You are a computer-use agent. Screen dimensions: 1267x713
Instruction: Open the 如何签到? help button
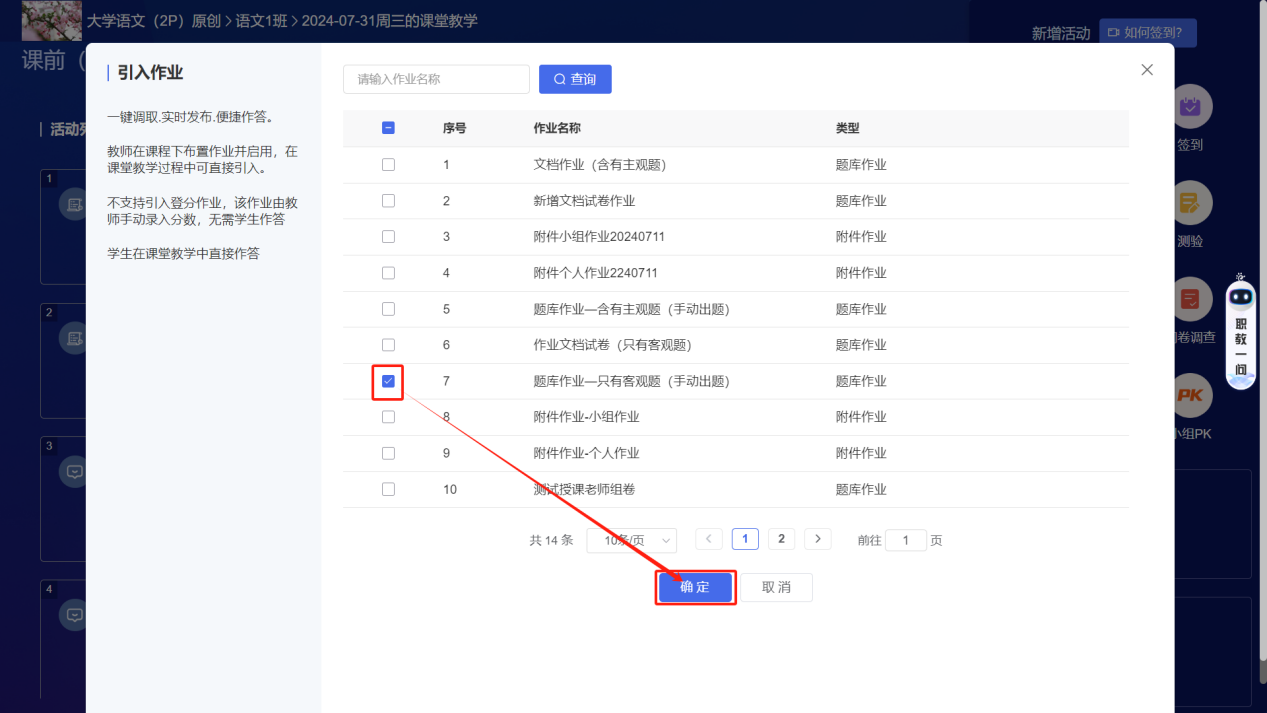[x=1147, y=32]
